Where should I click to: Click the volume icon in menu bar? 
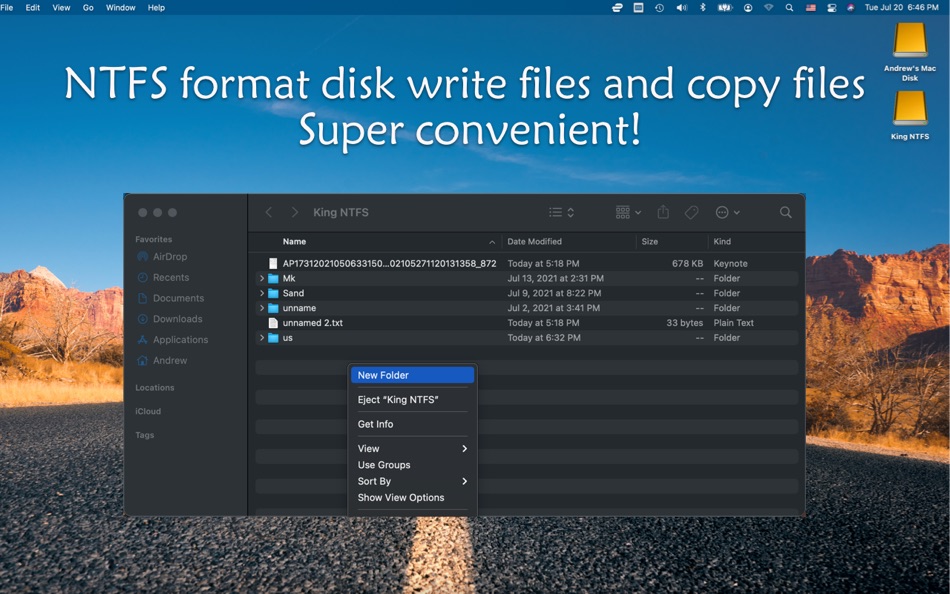coord(682,8)
